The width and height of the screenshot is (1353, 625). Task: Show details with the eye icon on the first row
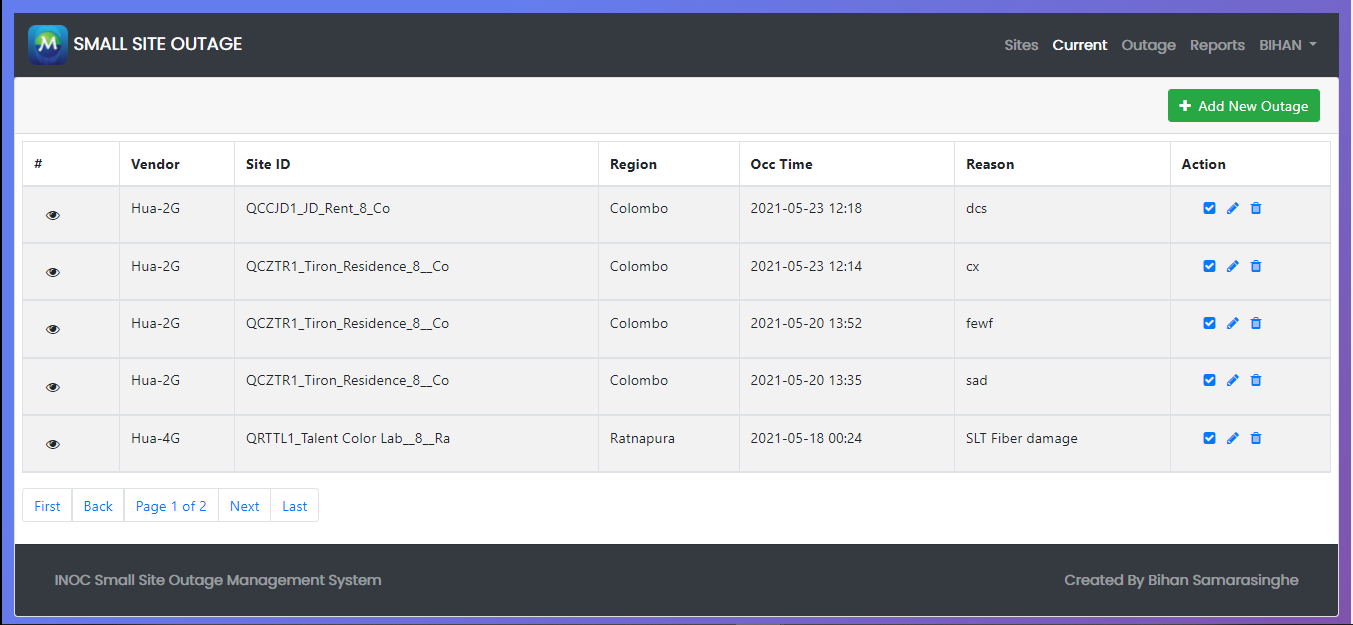(x=52, y=214)
